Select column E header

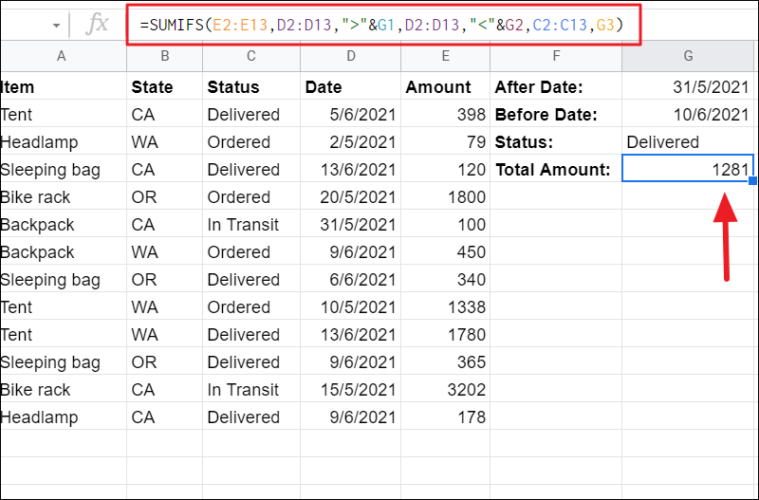(x=445, y=56)
